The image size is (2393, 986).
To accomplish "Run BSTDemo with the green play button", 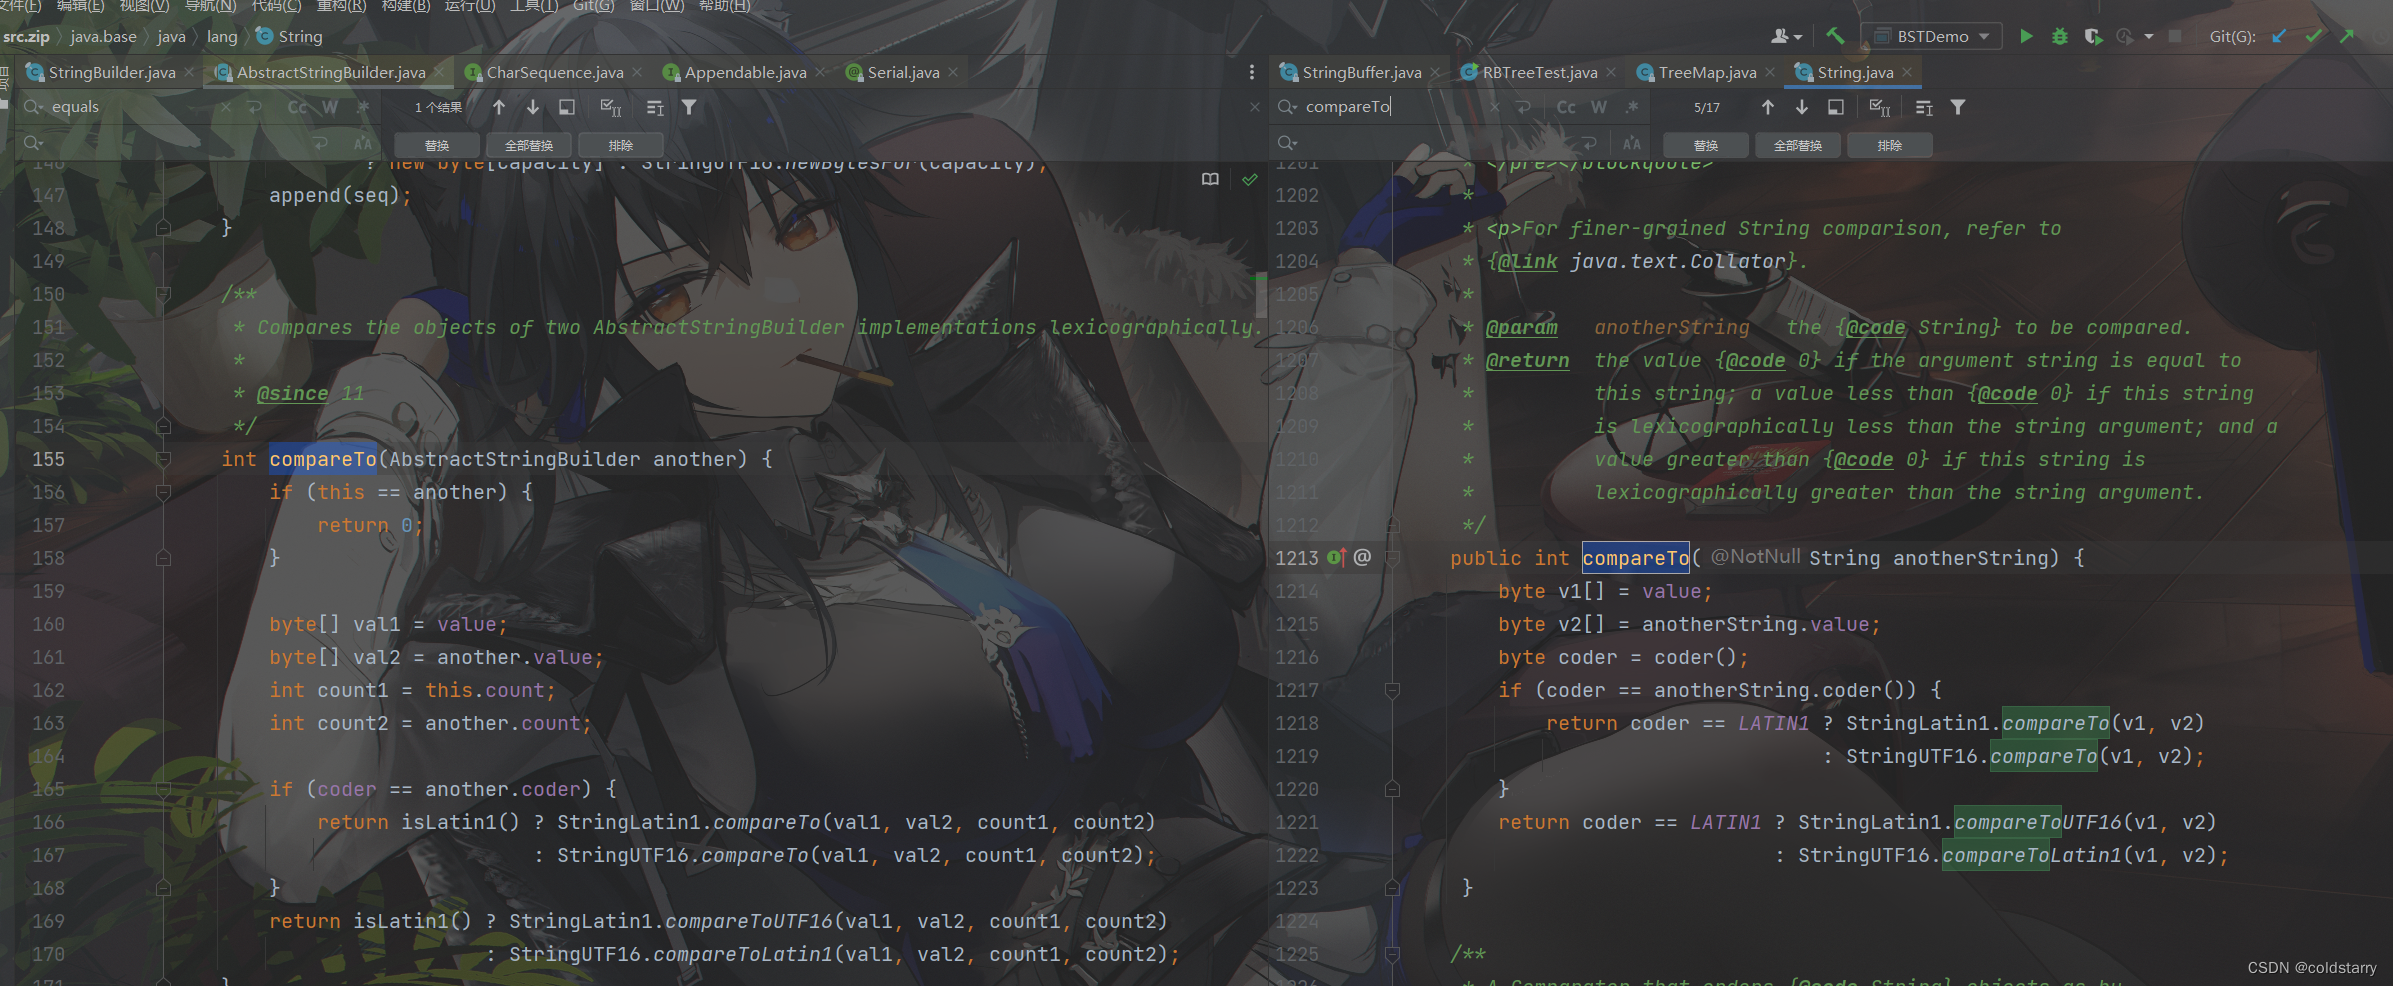I will click(x=2026, y=36).
